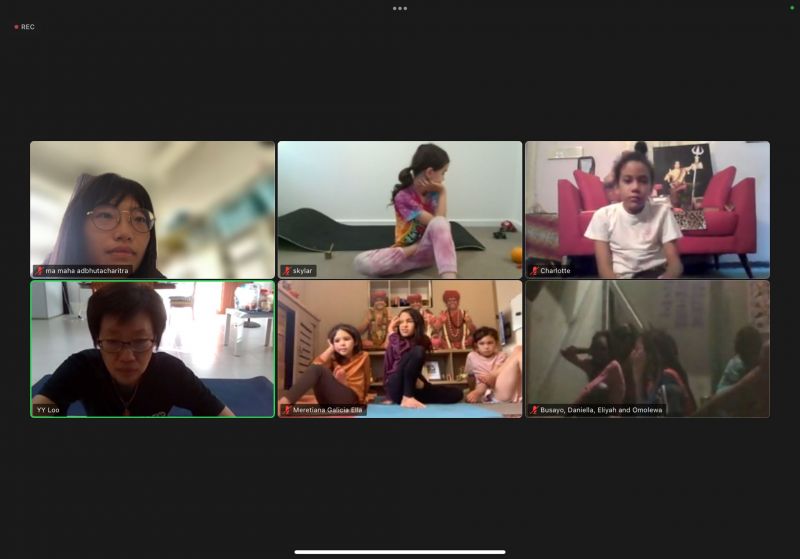
Task: Click the 'YY Loo' name label
Action: (x=48, y=410)
